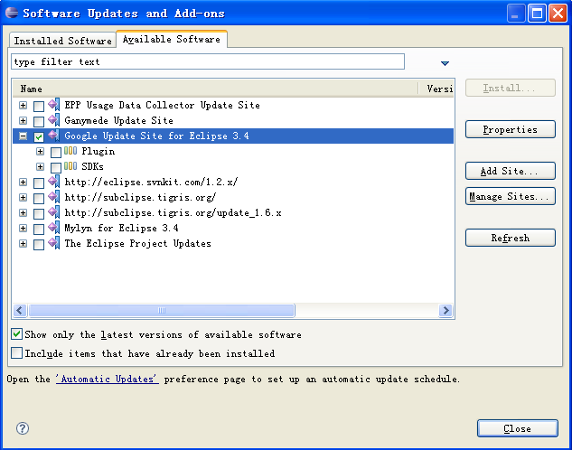The image size is (572, 450).
Task: Check the Ganymede Update Site checkbox
Action: click(x=39, y=121)
